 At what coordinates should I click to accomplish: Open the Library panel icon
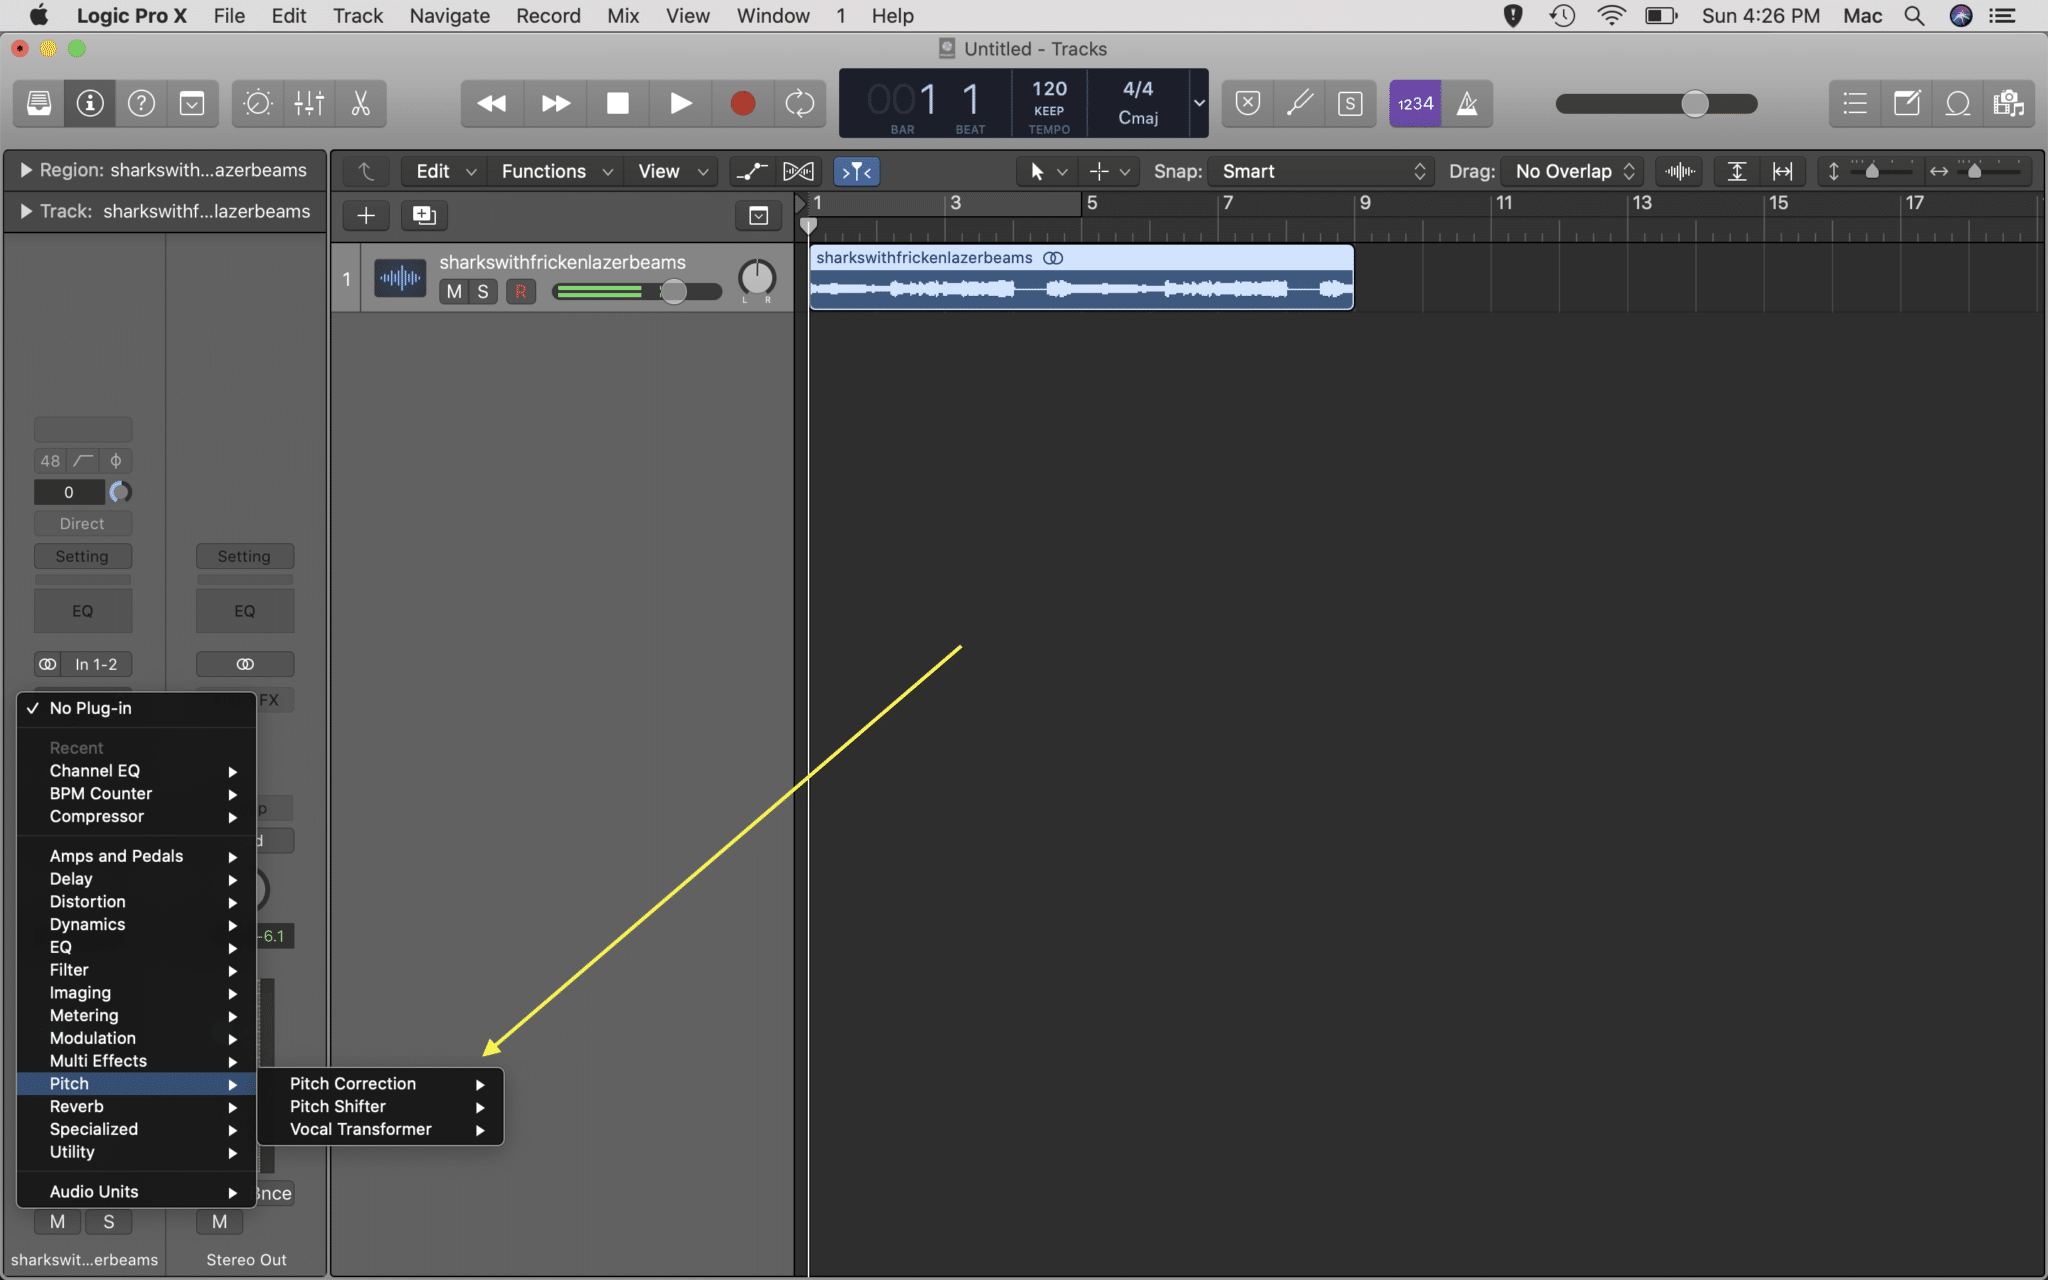(x=39, y=103)
